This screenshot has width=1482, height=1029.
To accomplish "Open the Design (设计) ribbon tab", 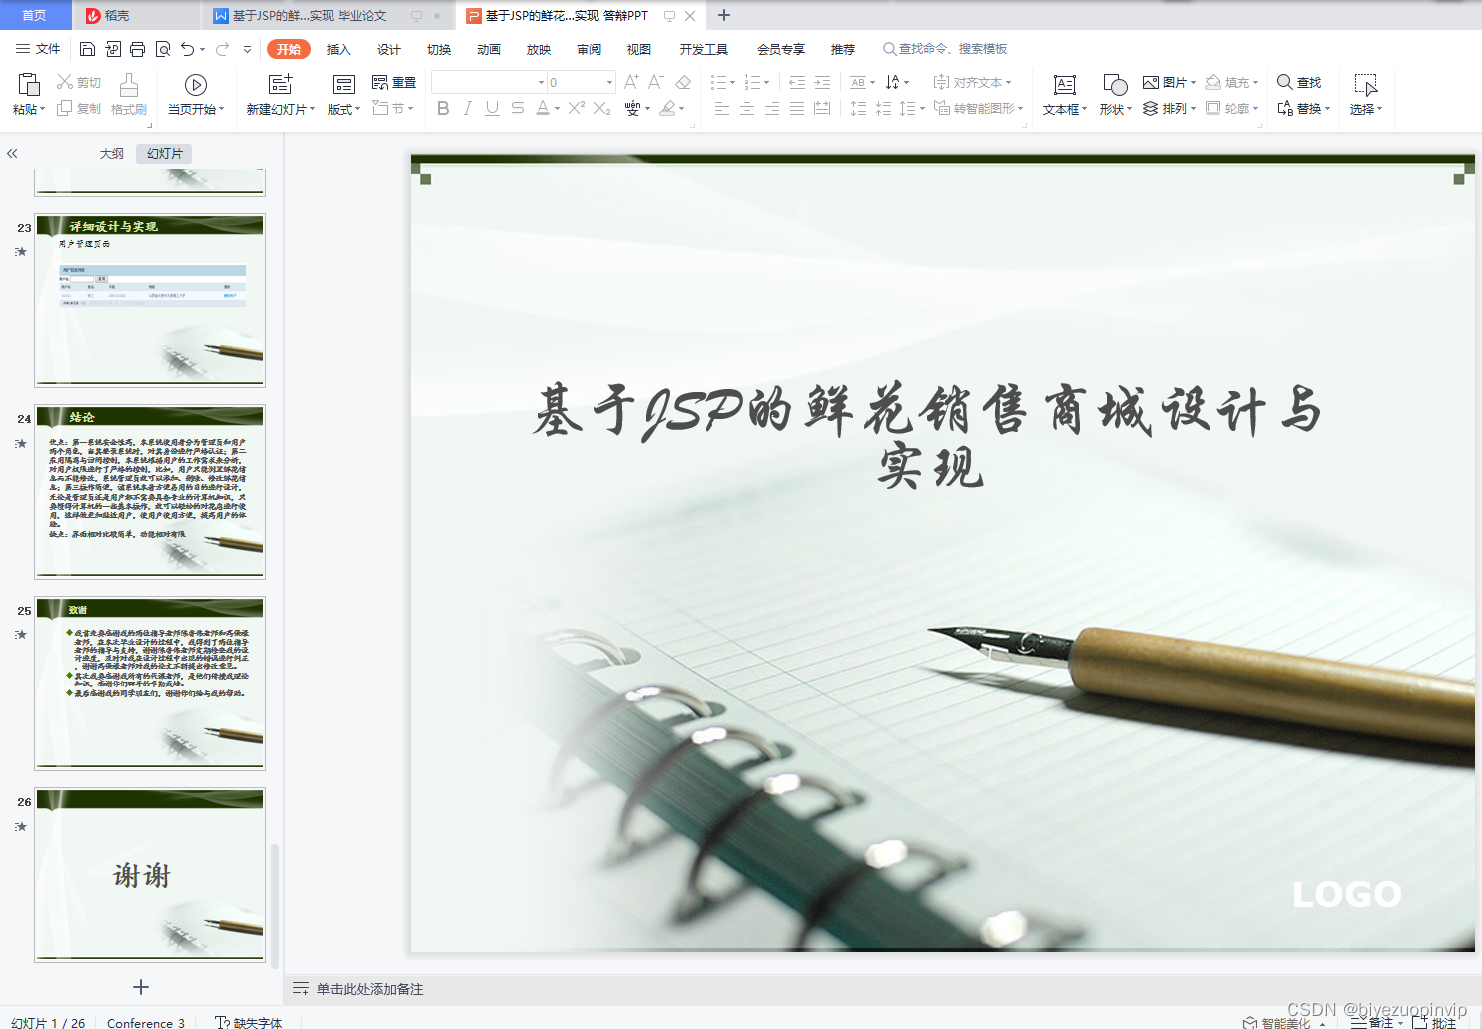I will 389,49.
